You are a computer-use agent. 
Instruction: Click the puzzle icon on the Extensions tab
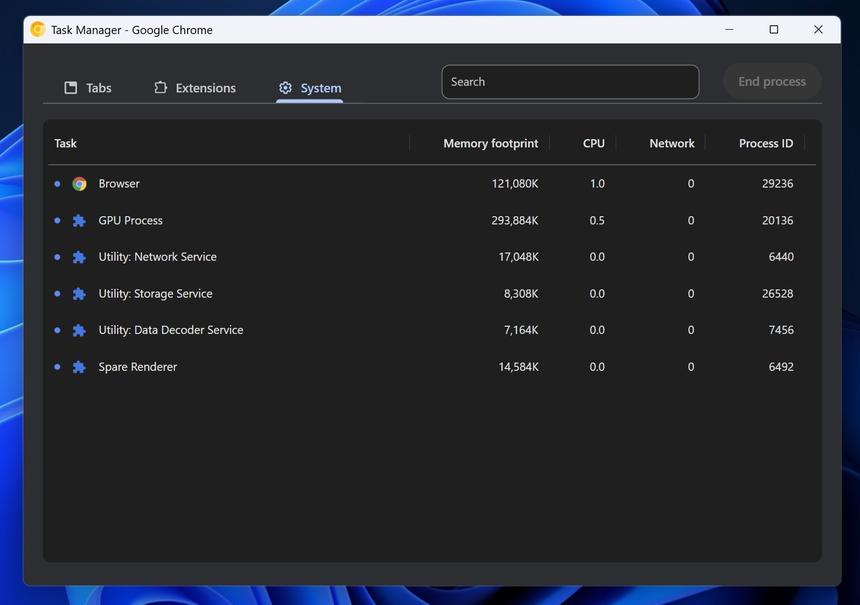pos(160,87)
